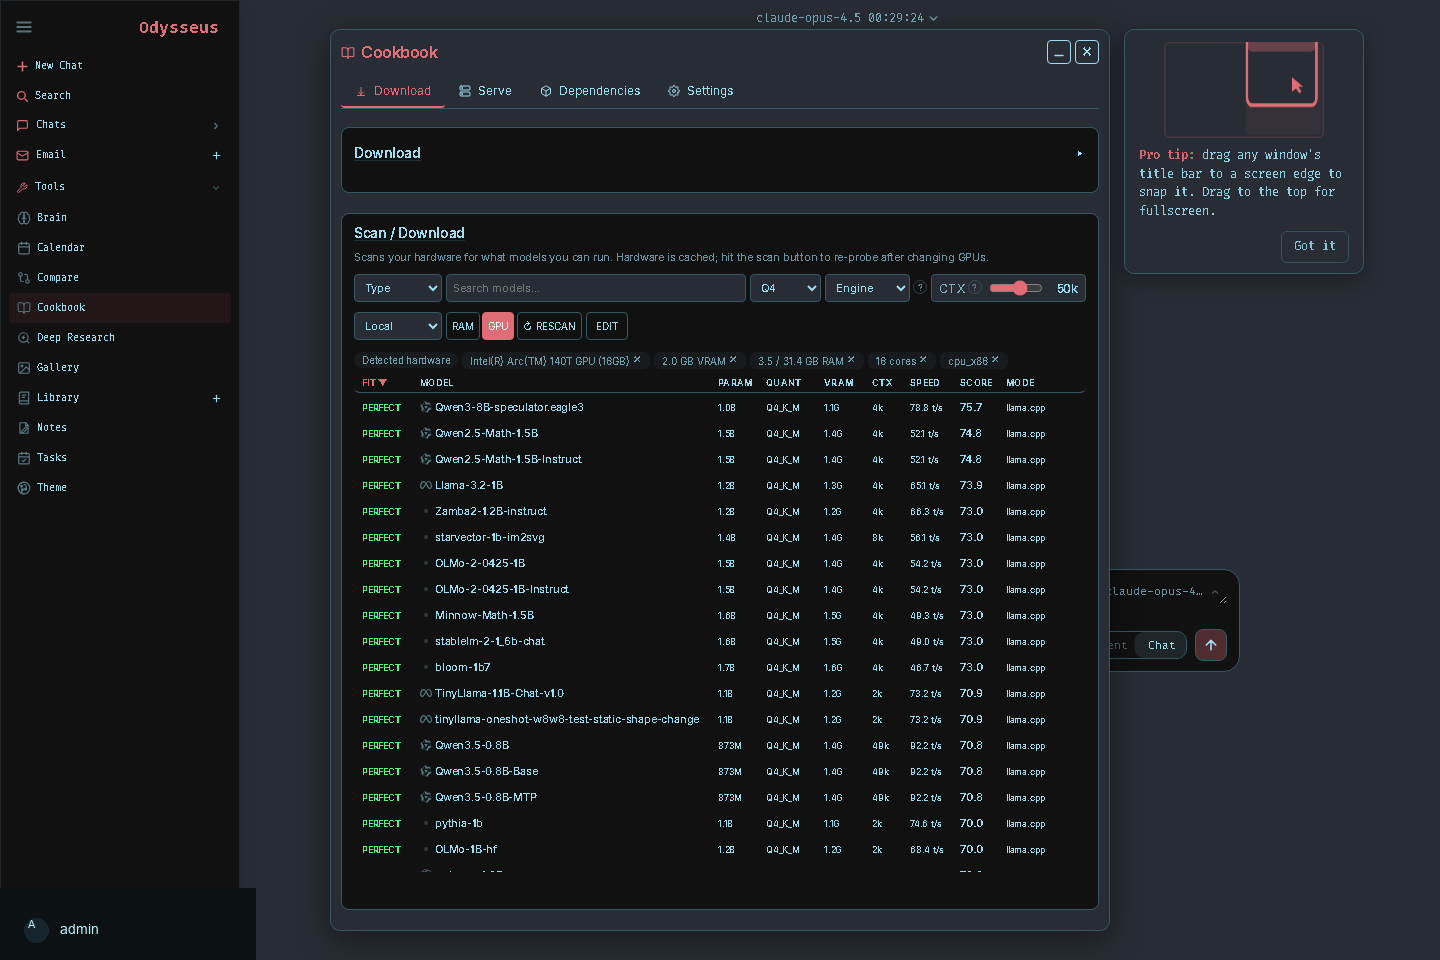The width and height of the screenshot is (1440, 960).
Task: Expand the composer's claude-opus model selector
Action: 1166,591
